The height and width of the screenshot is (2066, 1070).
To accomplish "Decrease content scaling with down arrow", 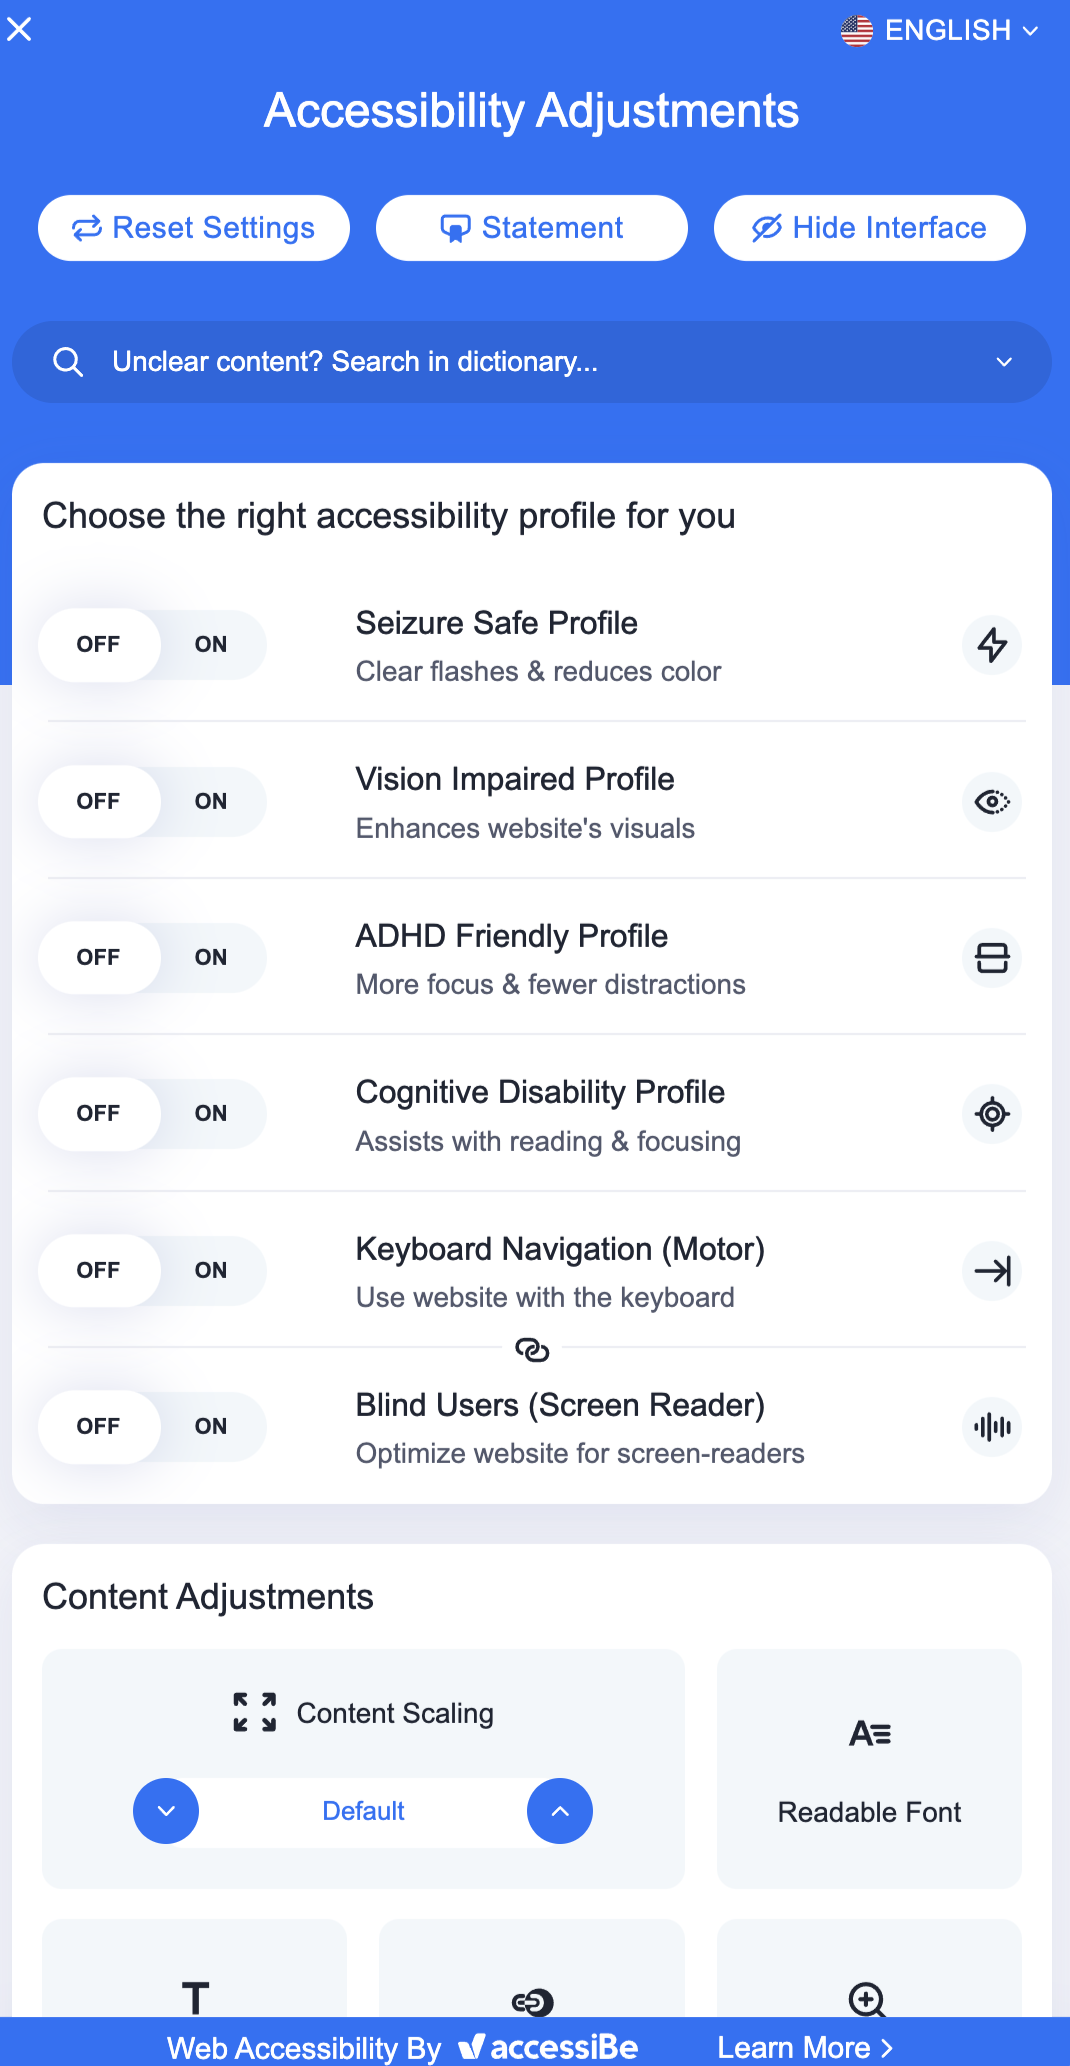I will (166, 1811).
